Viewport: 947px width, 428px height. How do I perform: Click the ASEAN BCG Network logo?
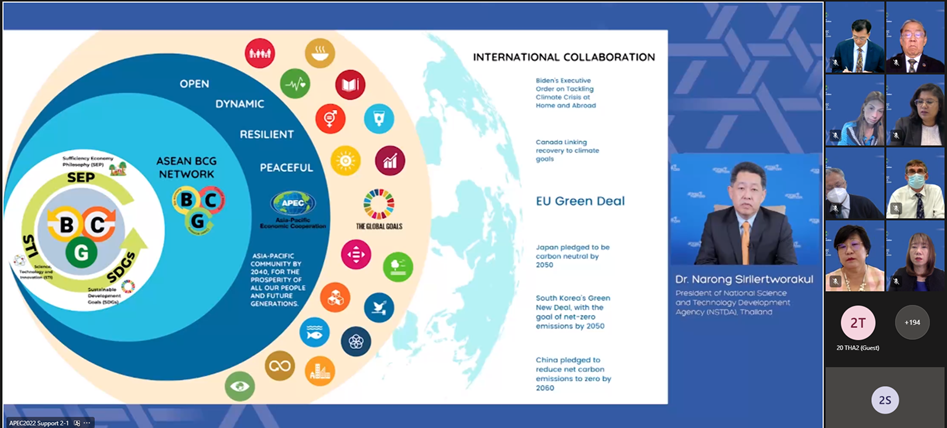(198, 208)
